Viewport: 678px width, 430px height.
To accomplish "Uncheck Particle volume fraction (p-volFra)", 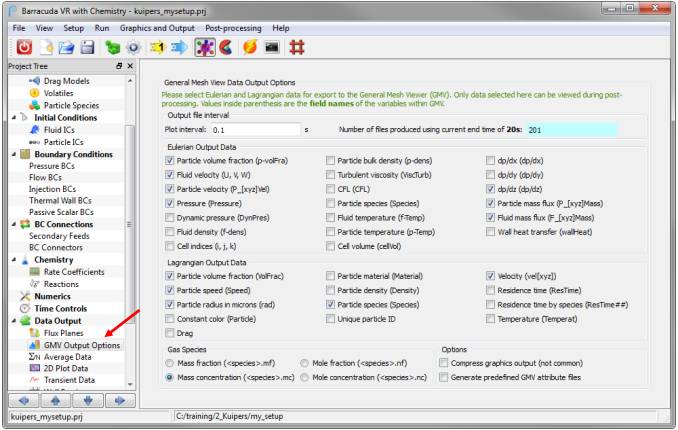I will [x=170, y=160].
